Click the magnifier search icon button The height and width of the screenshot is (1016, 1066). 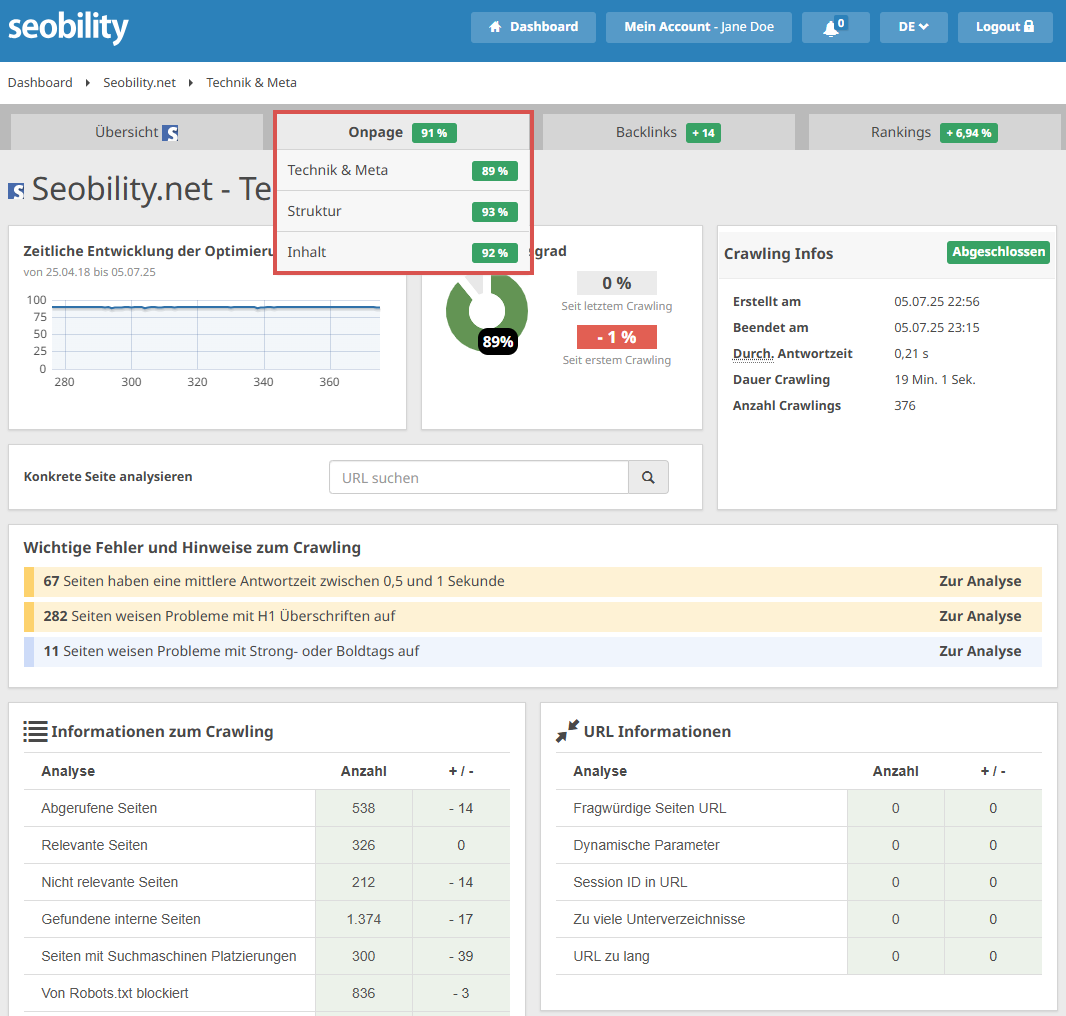[x=648, y=477]
